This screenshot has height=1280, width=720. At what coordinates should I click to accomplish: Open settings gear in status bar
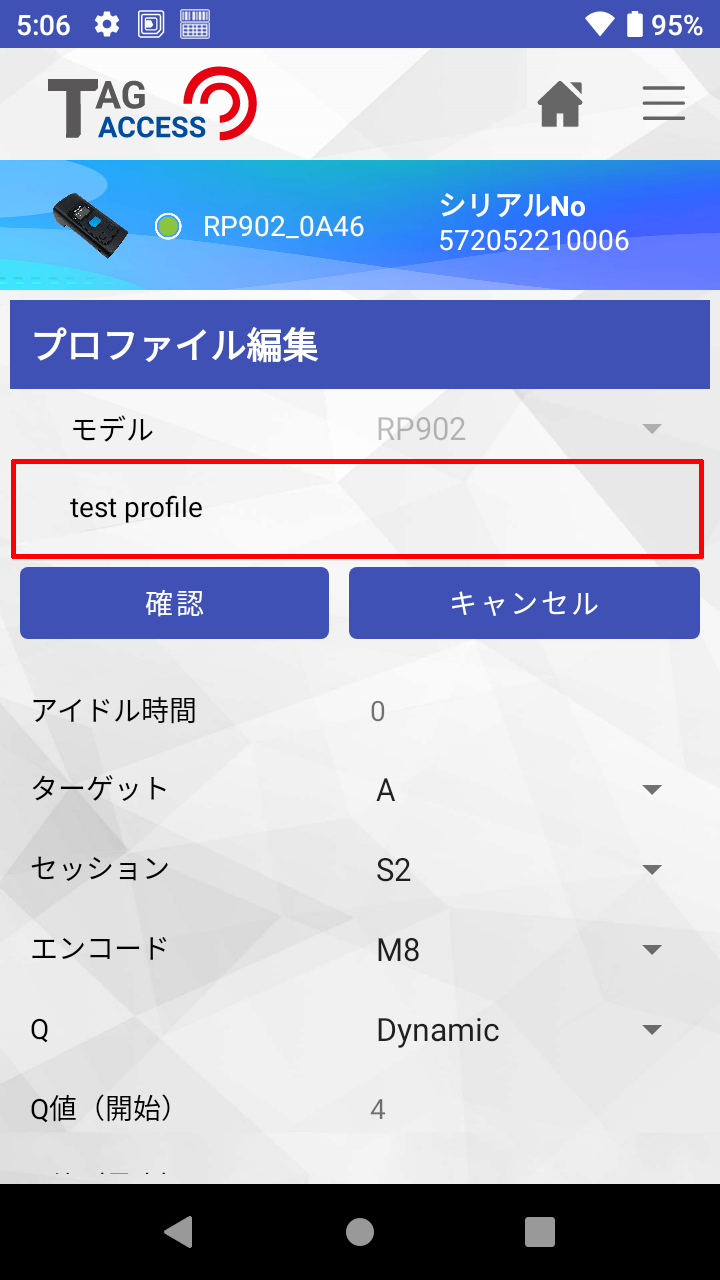[x=107, y=24]
